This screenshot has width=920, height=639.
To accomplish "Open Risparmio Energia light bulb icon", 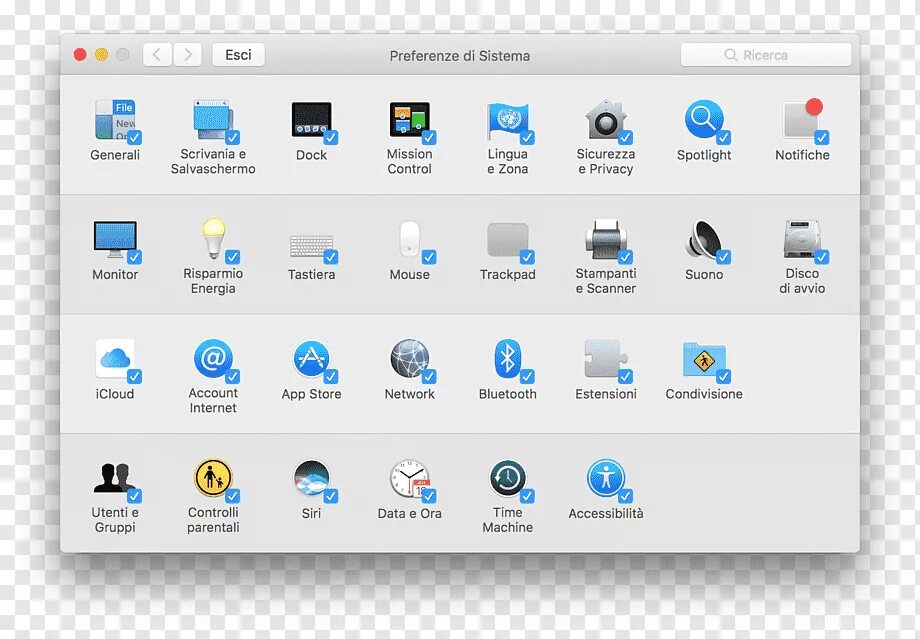I will coord(214,238).
